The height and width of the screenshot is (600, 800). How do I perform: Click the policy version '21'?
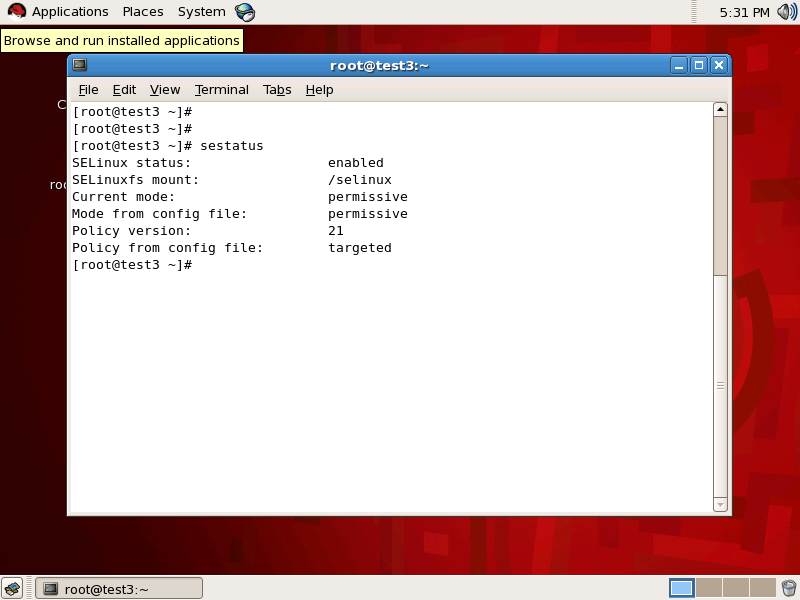pyautogui.click(x=336, y=231)
